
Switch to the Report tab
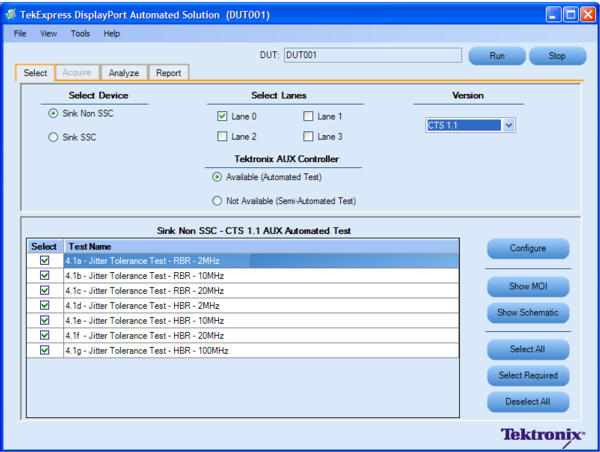click(x=168, y=73)
